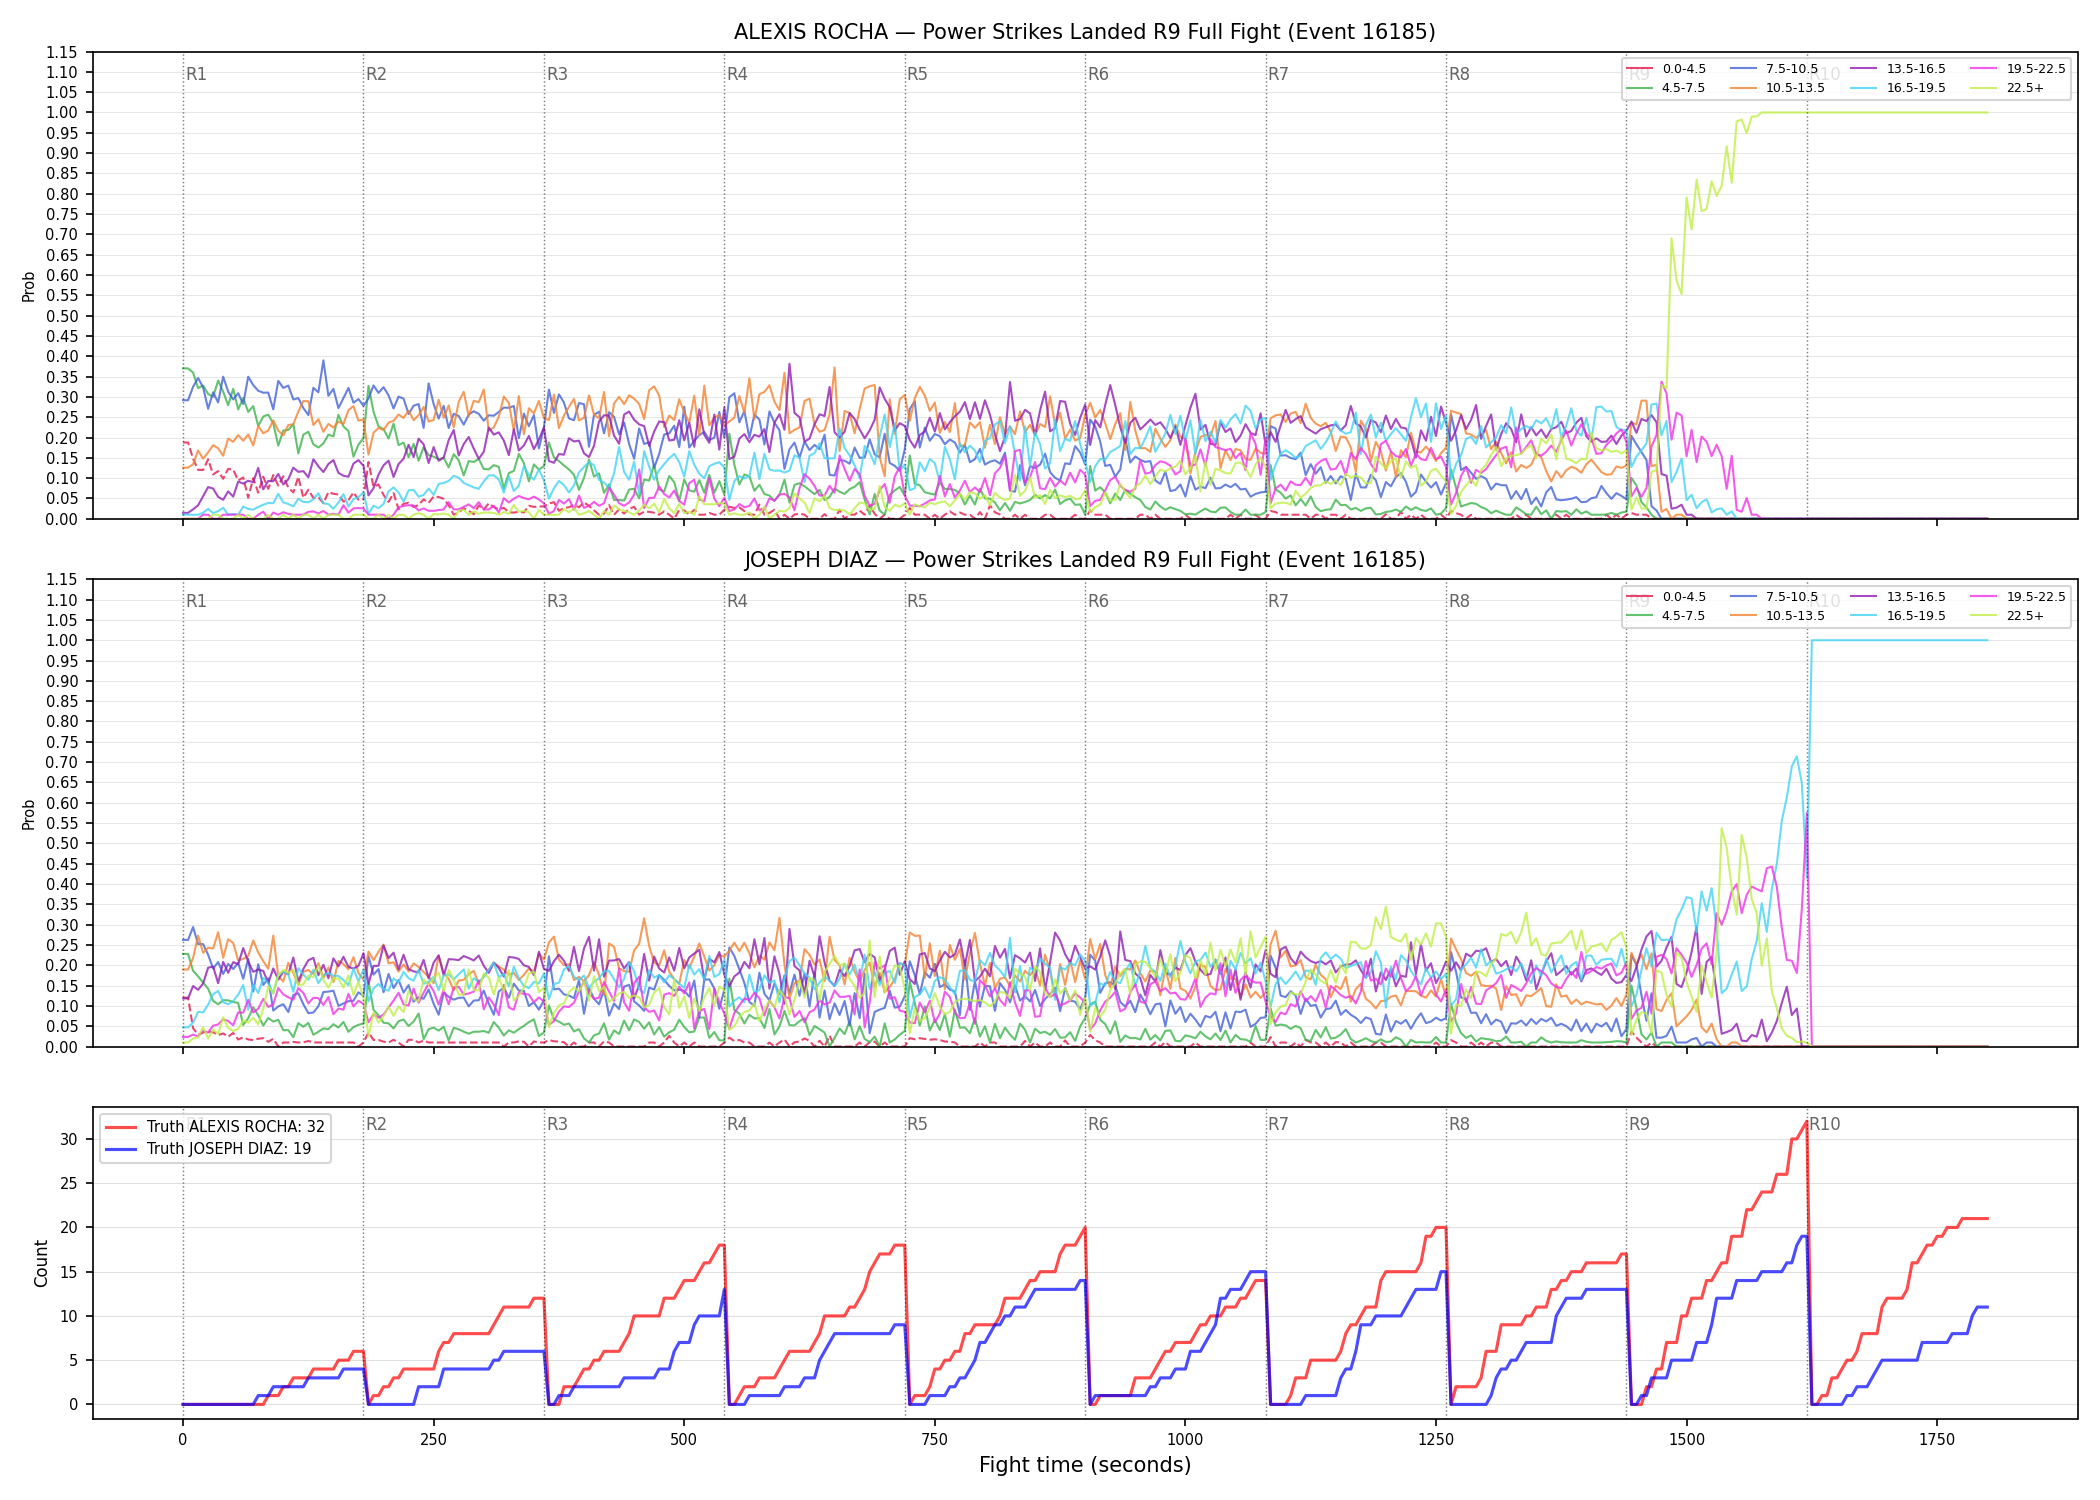Click the Fight time (seconds) axis label

click(1084, 1465)
